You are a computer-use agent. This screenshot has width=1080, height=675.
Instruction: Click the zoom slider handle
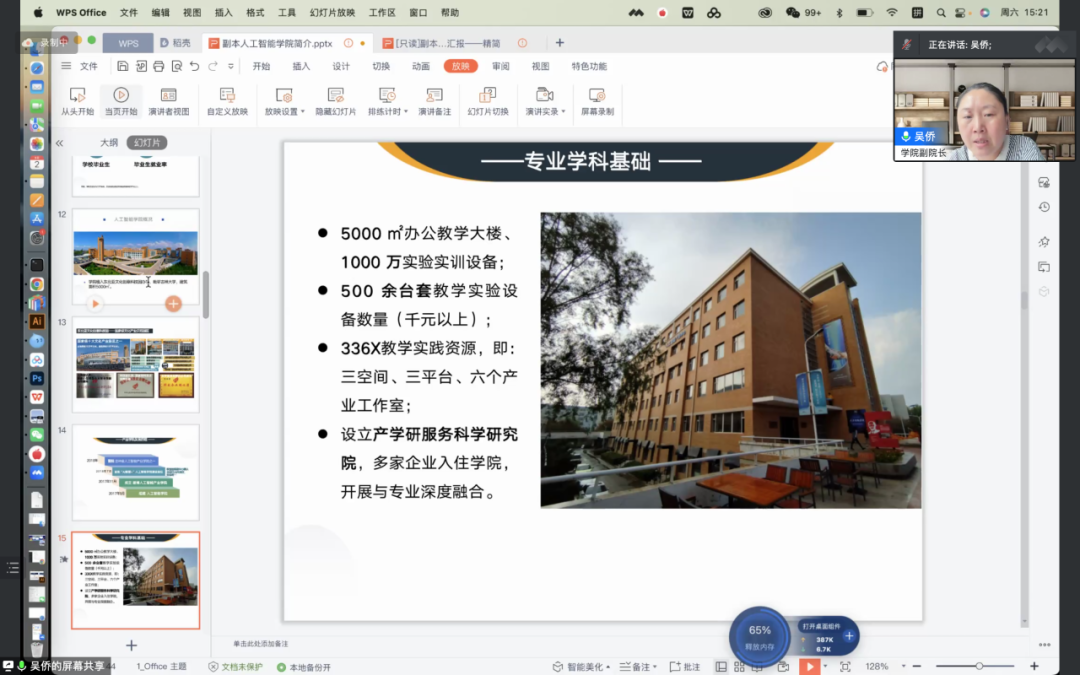(979, 667)
